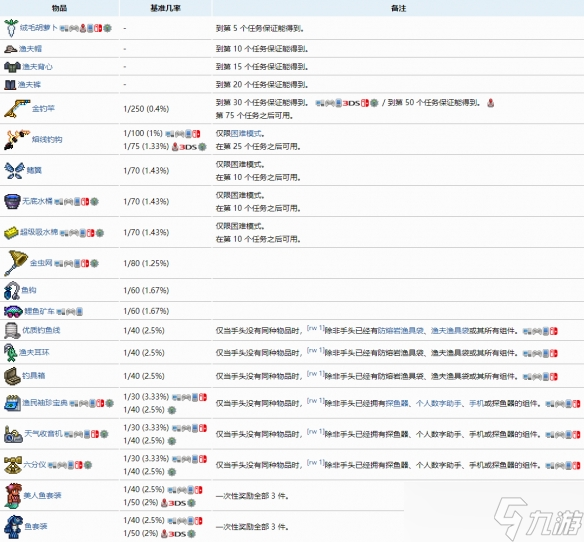
Task: Click the 鲤鱼矿车 minecart icon
Action: pos(13,311)
